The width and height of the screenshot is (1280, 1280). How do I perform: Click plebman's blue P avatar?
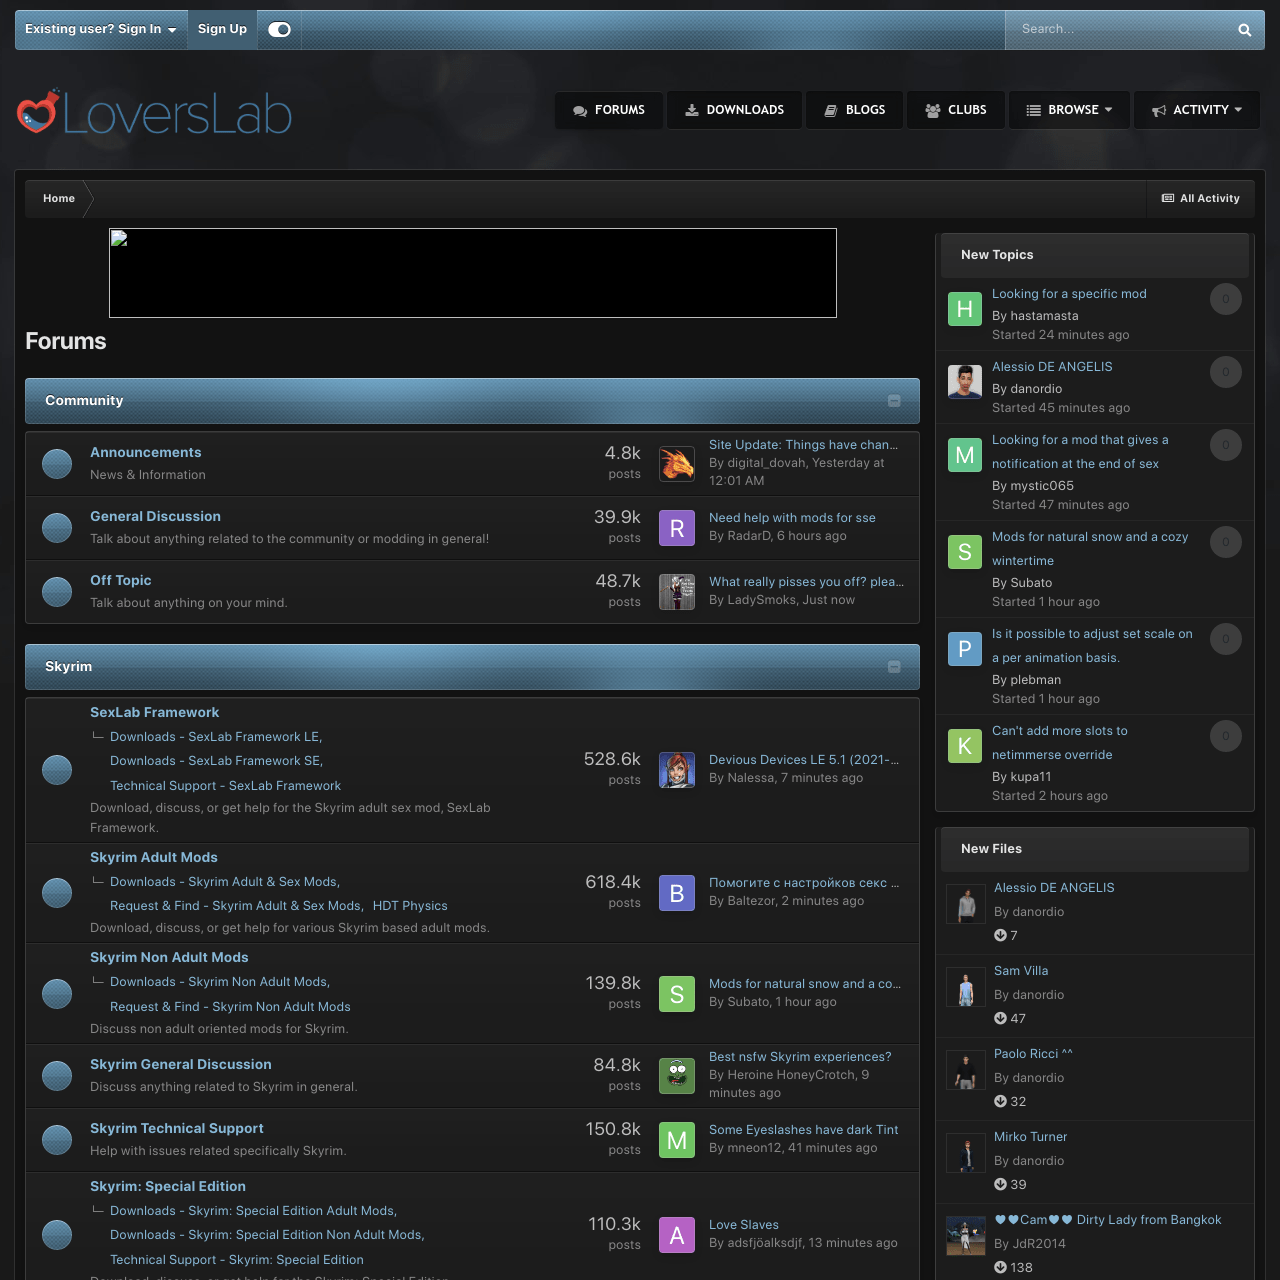tap(965, 649)
